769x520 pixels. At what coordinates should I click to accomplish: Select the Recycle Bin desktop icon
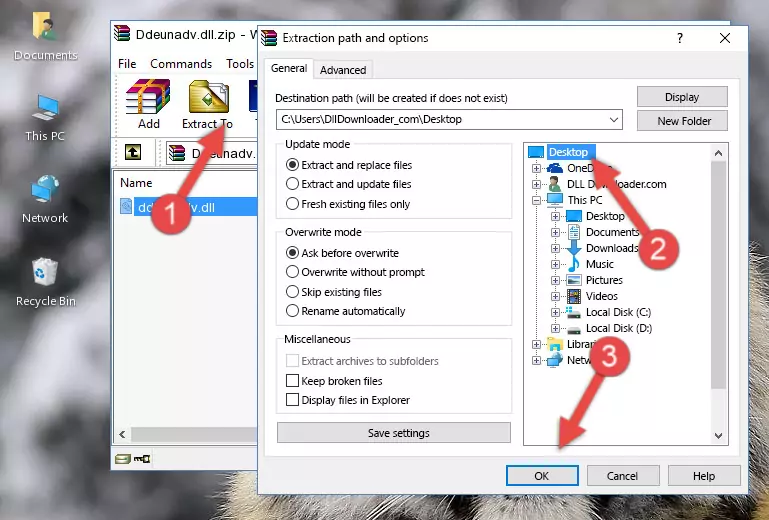coord(46,282)
